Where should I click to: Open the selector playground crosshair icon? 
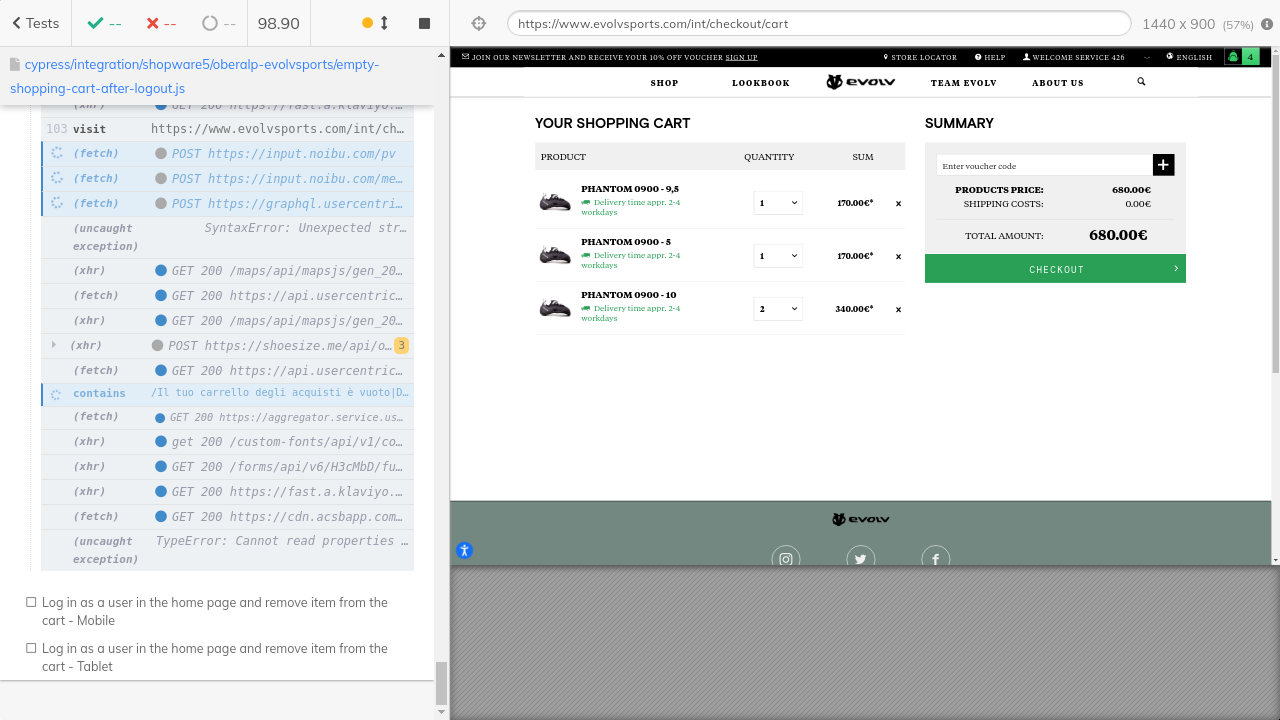click(x=478, y=23)
